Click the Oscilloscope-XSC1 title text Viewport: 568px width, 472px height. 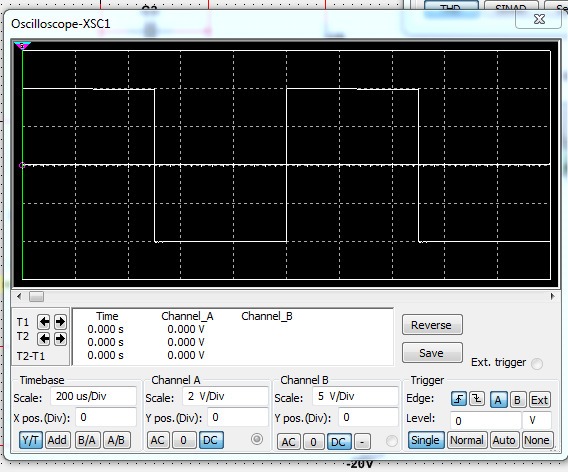pyautogui.click(x=60, y=24)
